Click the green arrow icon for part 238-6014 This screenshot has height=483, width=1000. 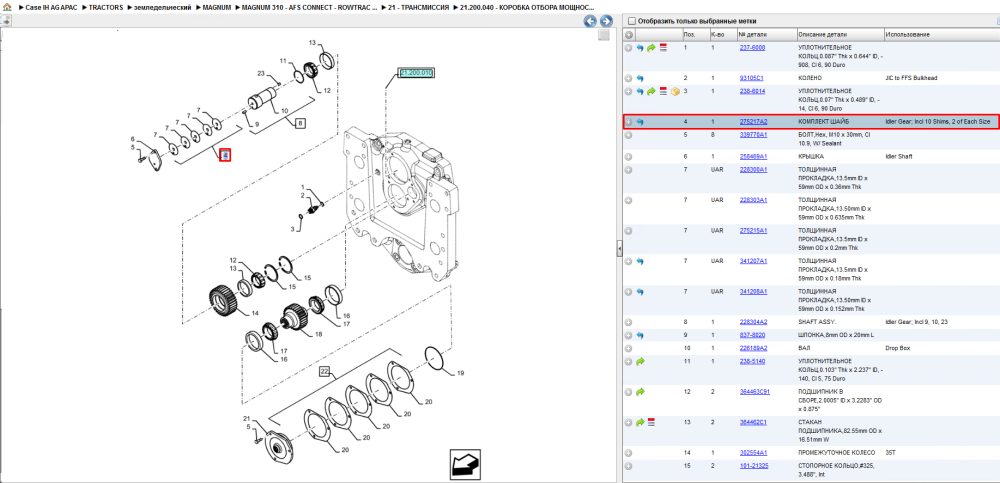coord(651,91)
